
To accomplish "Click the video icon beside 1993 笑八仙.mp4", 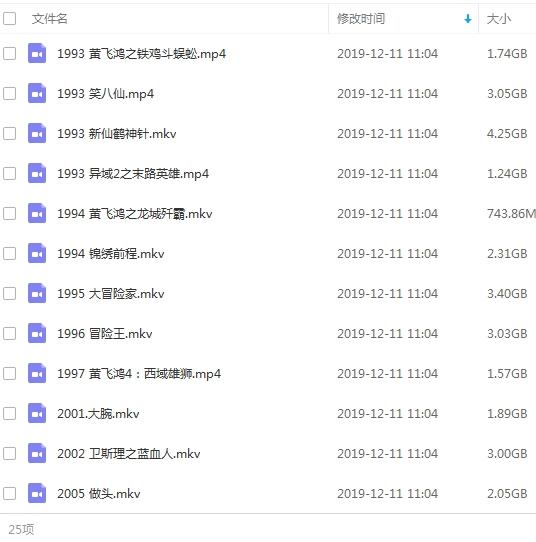I will tap(37, 93).
